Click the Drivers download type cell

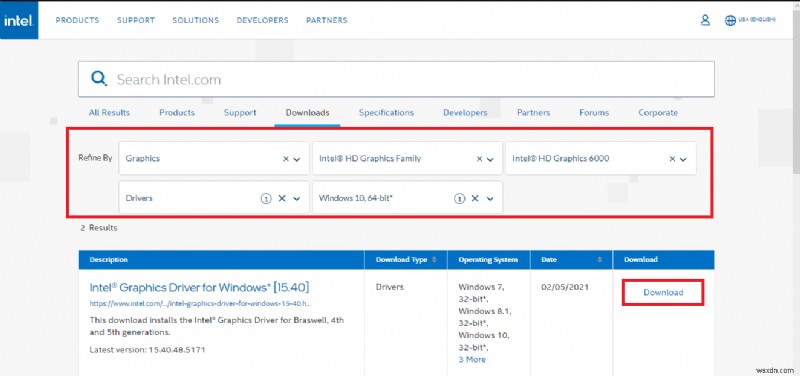(390, 287)
